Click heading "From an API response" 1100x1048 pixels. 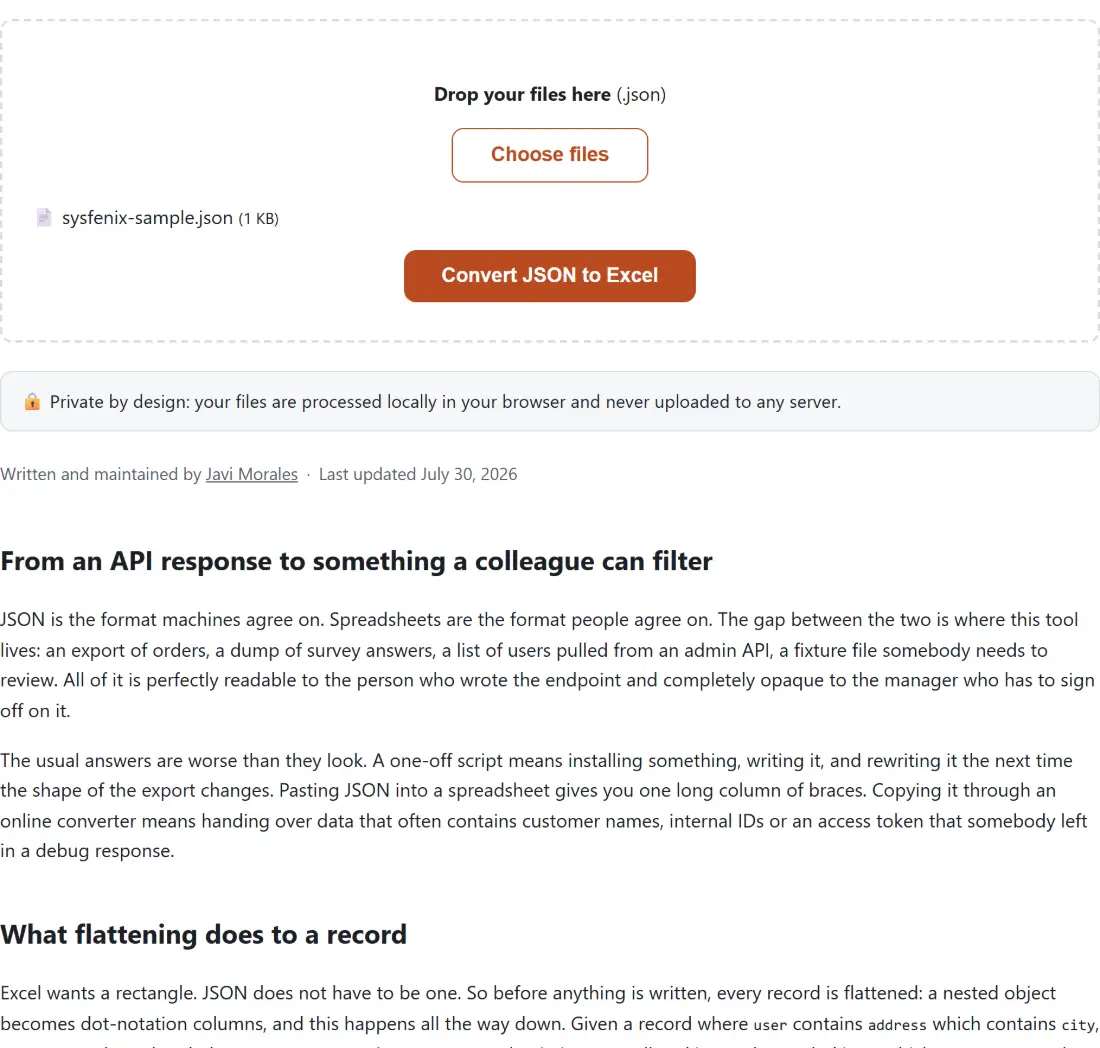pos(356,561)
